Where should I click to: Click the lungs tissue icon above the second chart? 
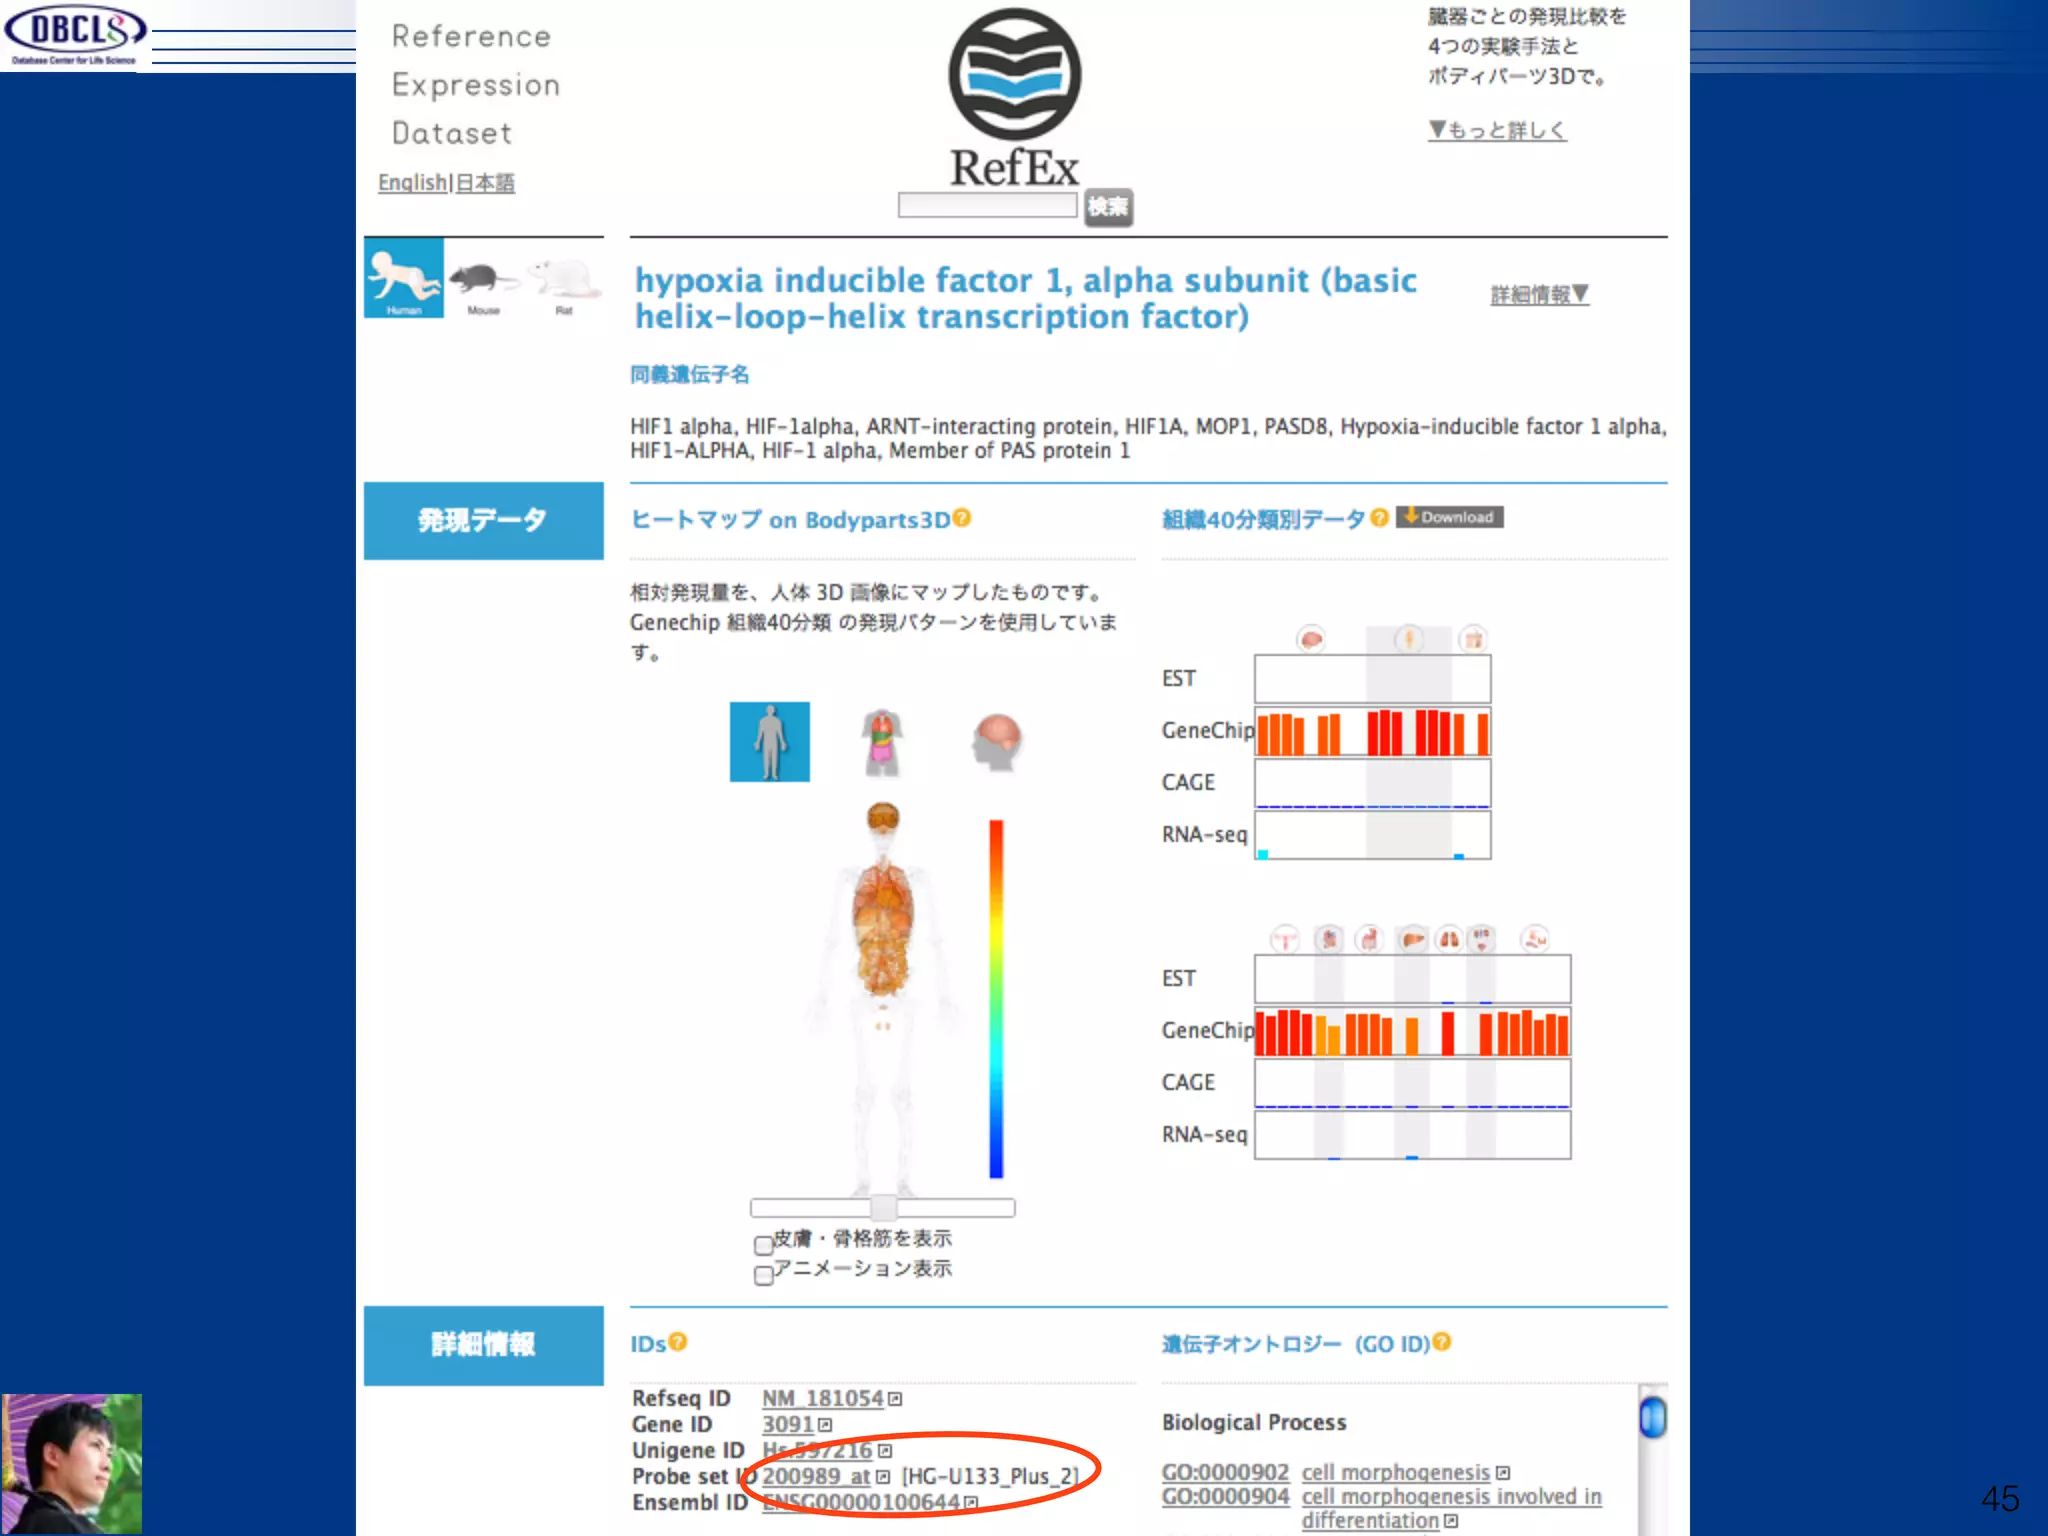pos(1448,939)
